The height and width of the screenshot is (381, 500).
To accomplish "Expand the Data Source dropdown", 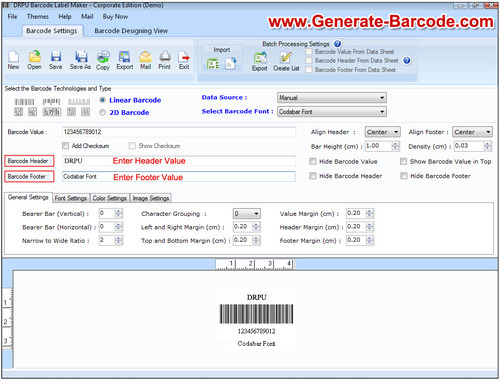I will 332,98.
